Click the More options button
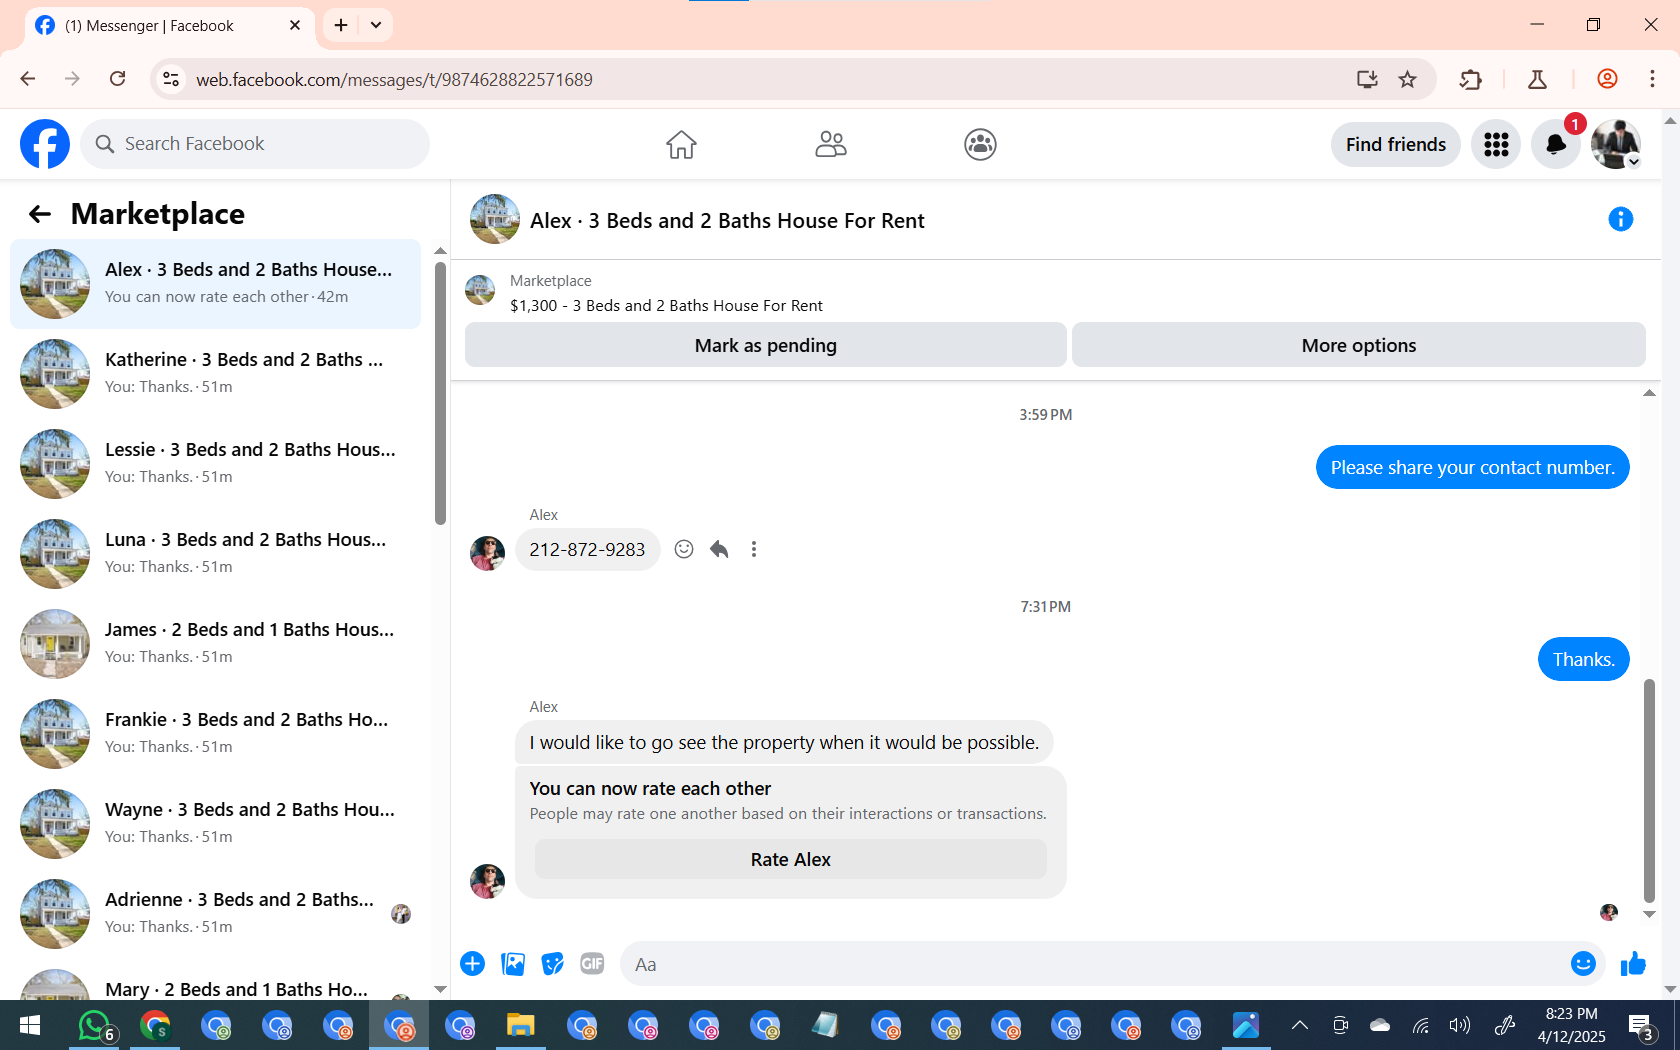The image size is (1680, 1050). click(x=1359, y=345)
